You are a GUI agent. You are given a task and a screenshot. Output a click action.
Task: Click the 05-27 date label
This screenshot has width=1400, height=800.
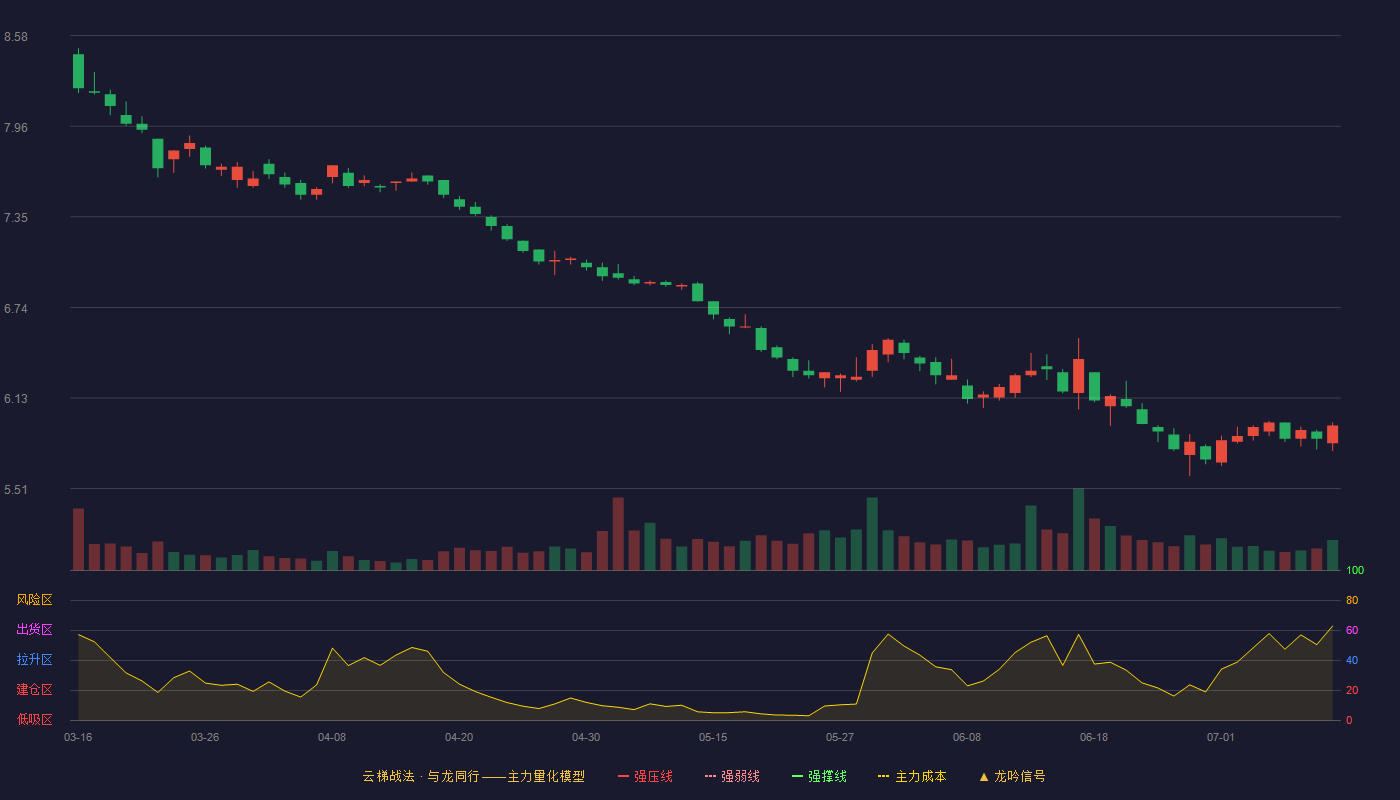840,737
